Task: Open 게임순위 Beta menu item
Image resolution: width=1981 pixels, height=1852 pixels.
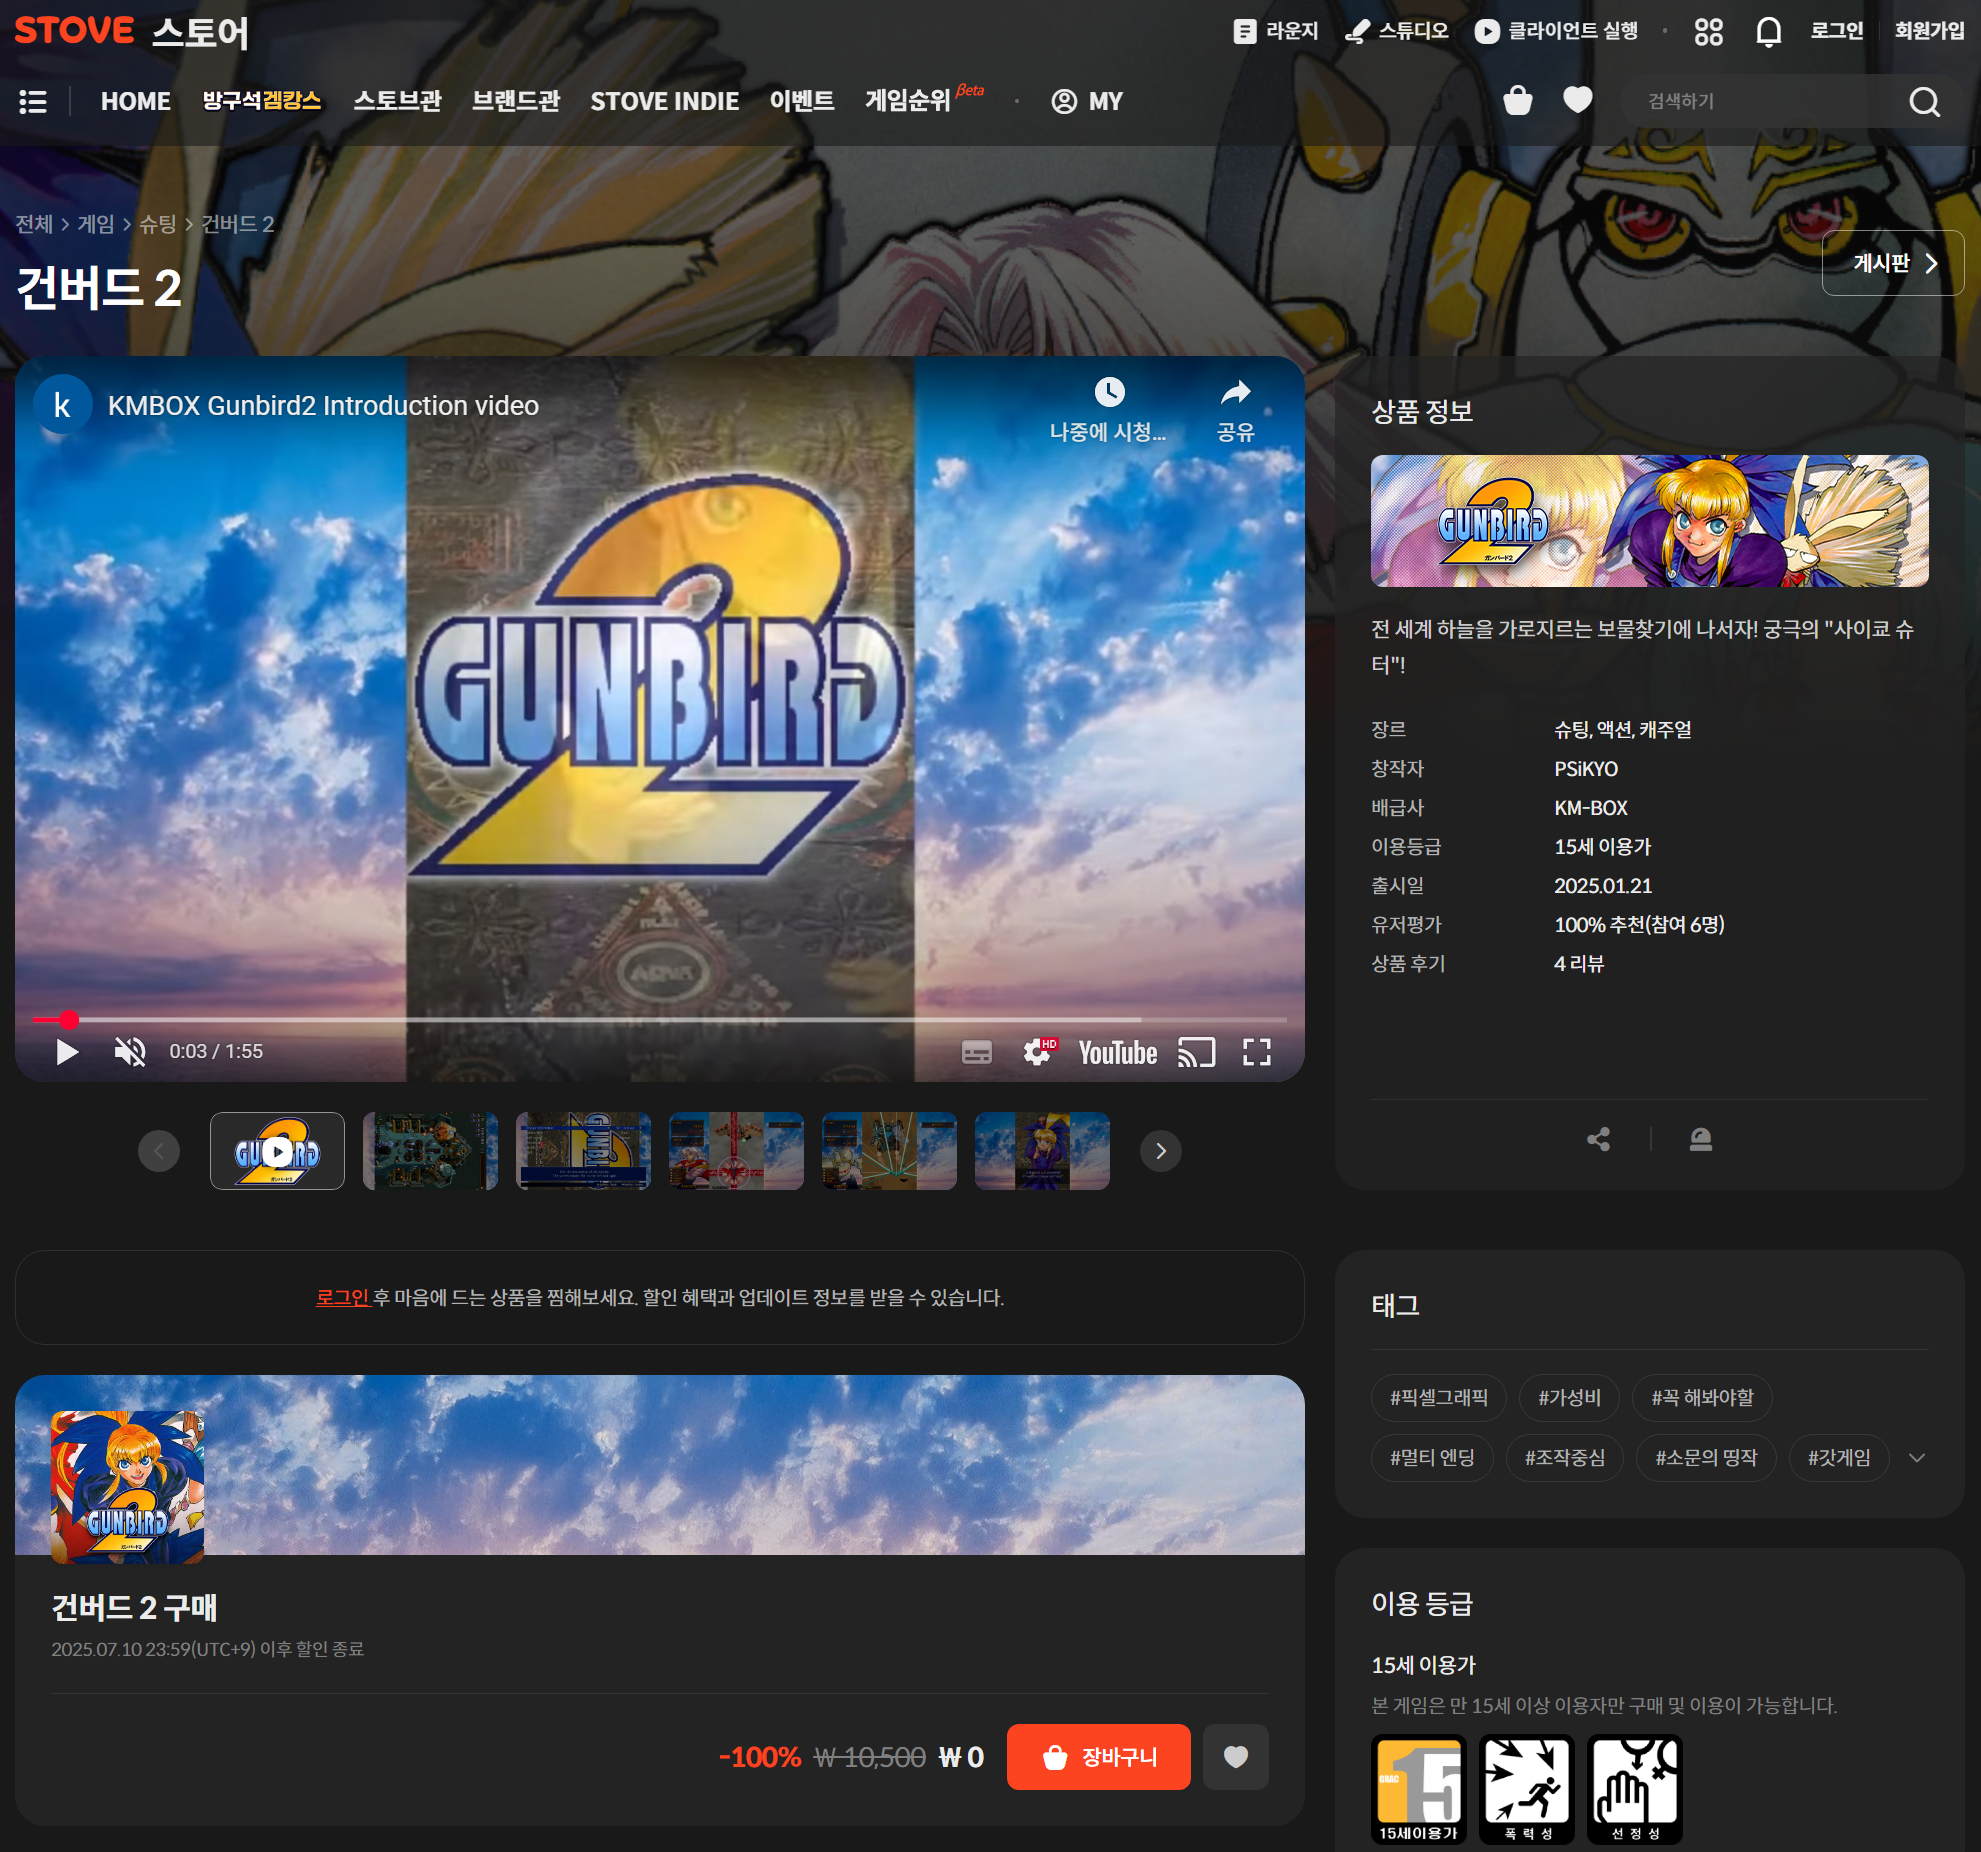Action: pos(924,99)
